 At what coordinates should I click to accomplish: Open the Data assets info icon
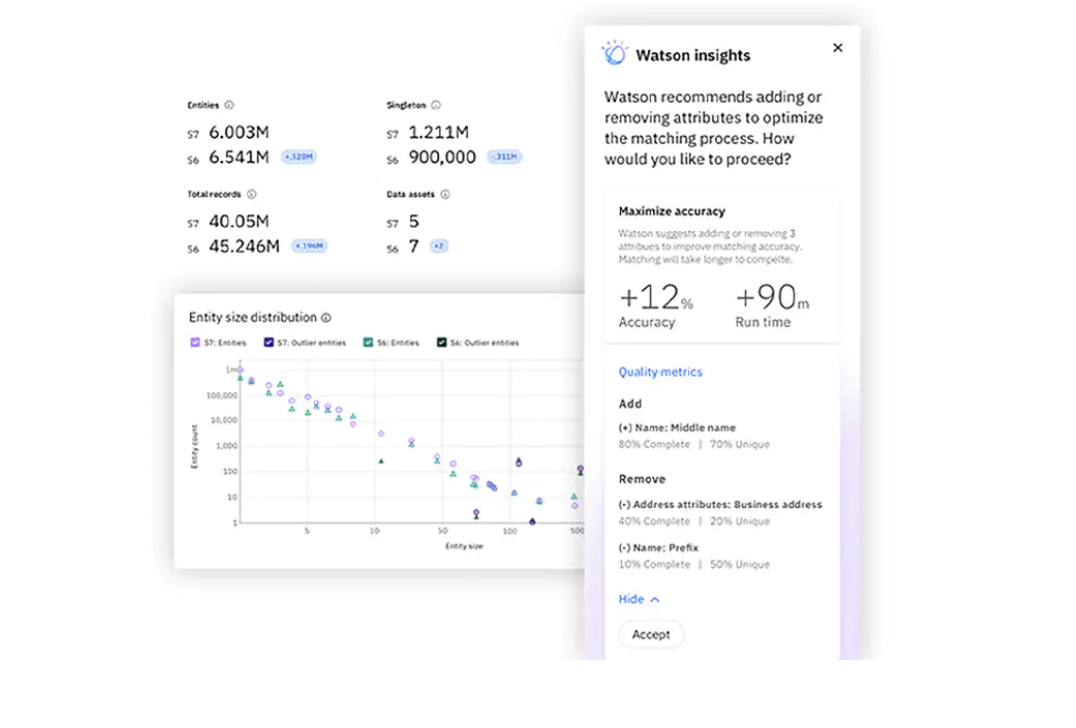point(443,194)
